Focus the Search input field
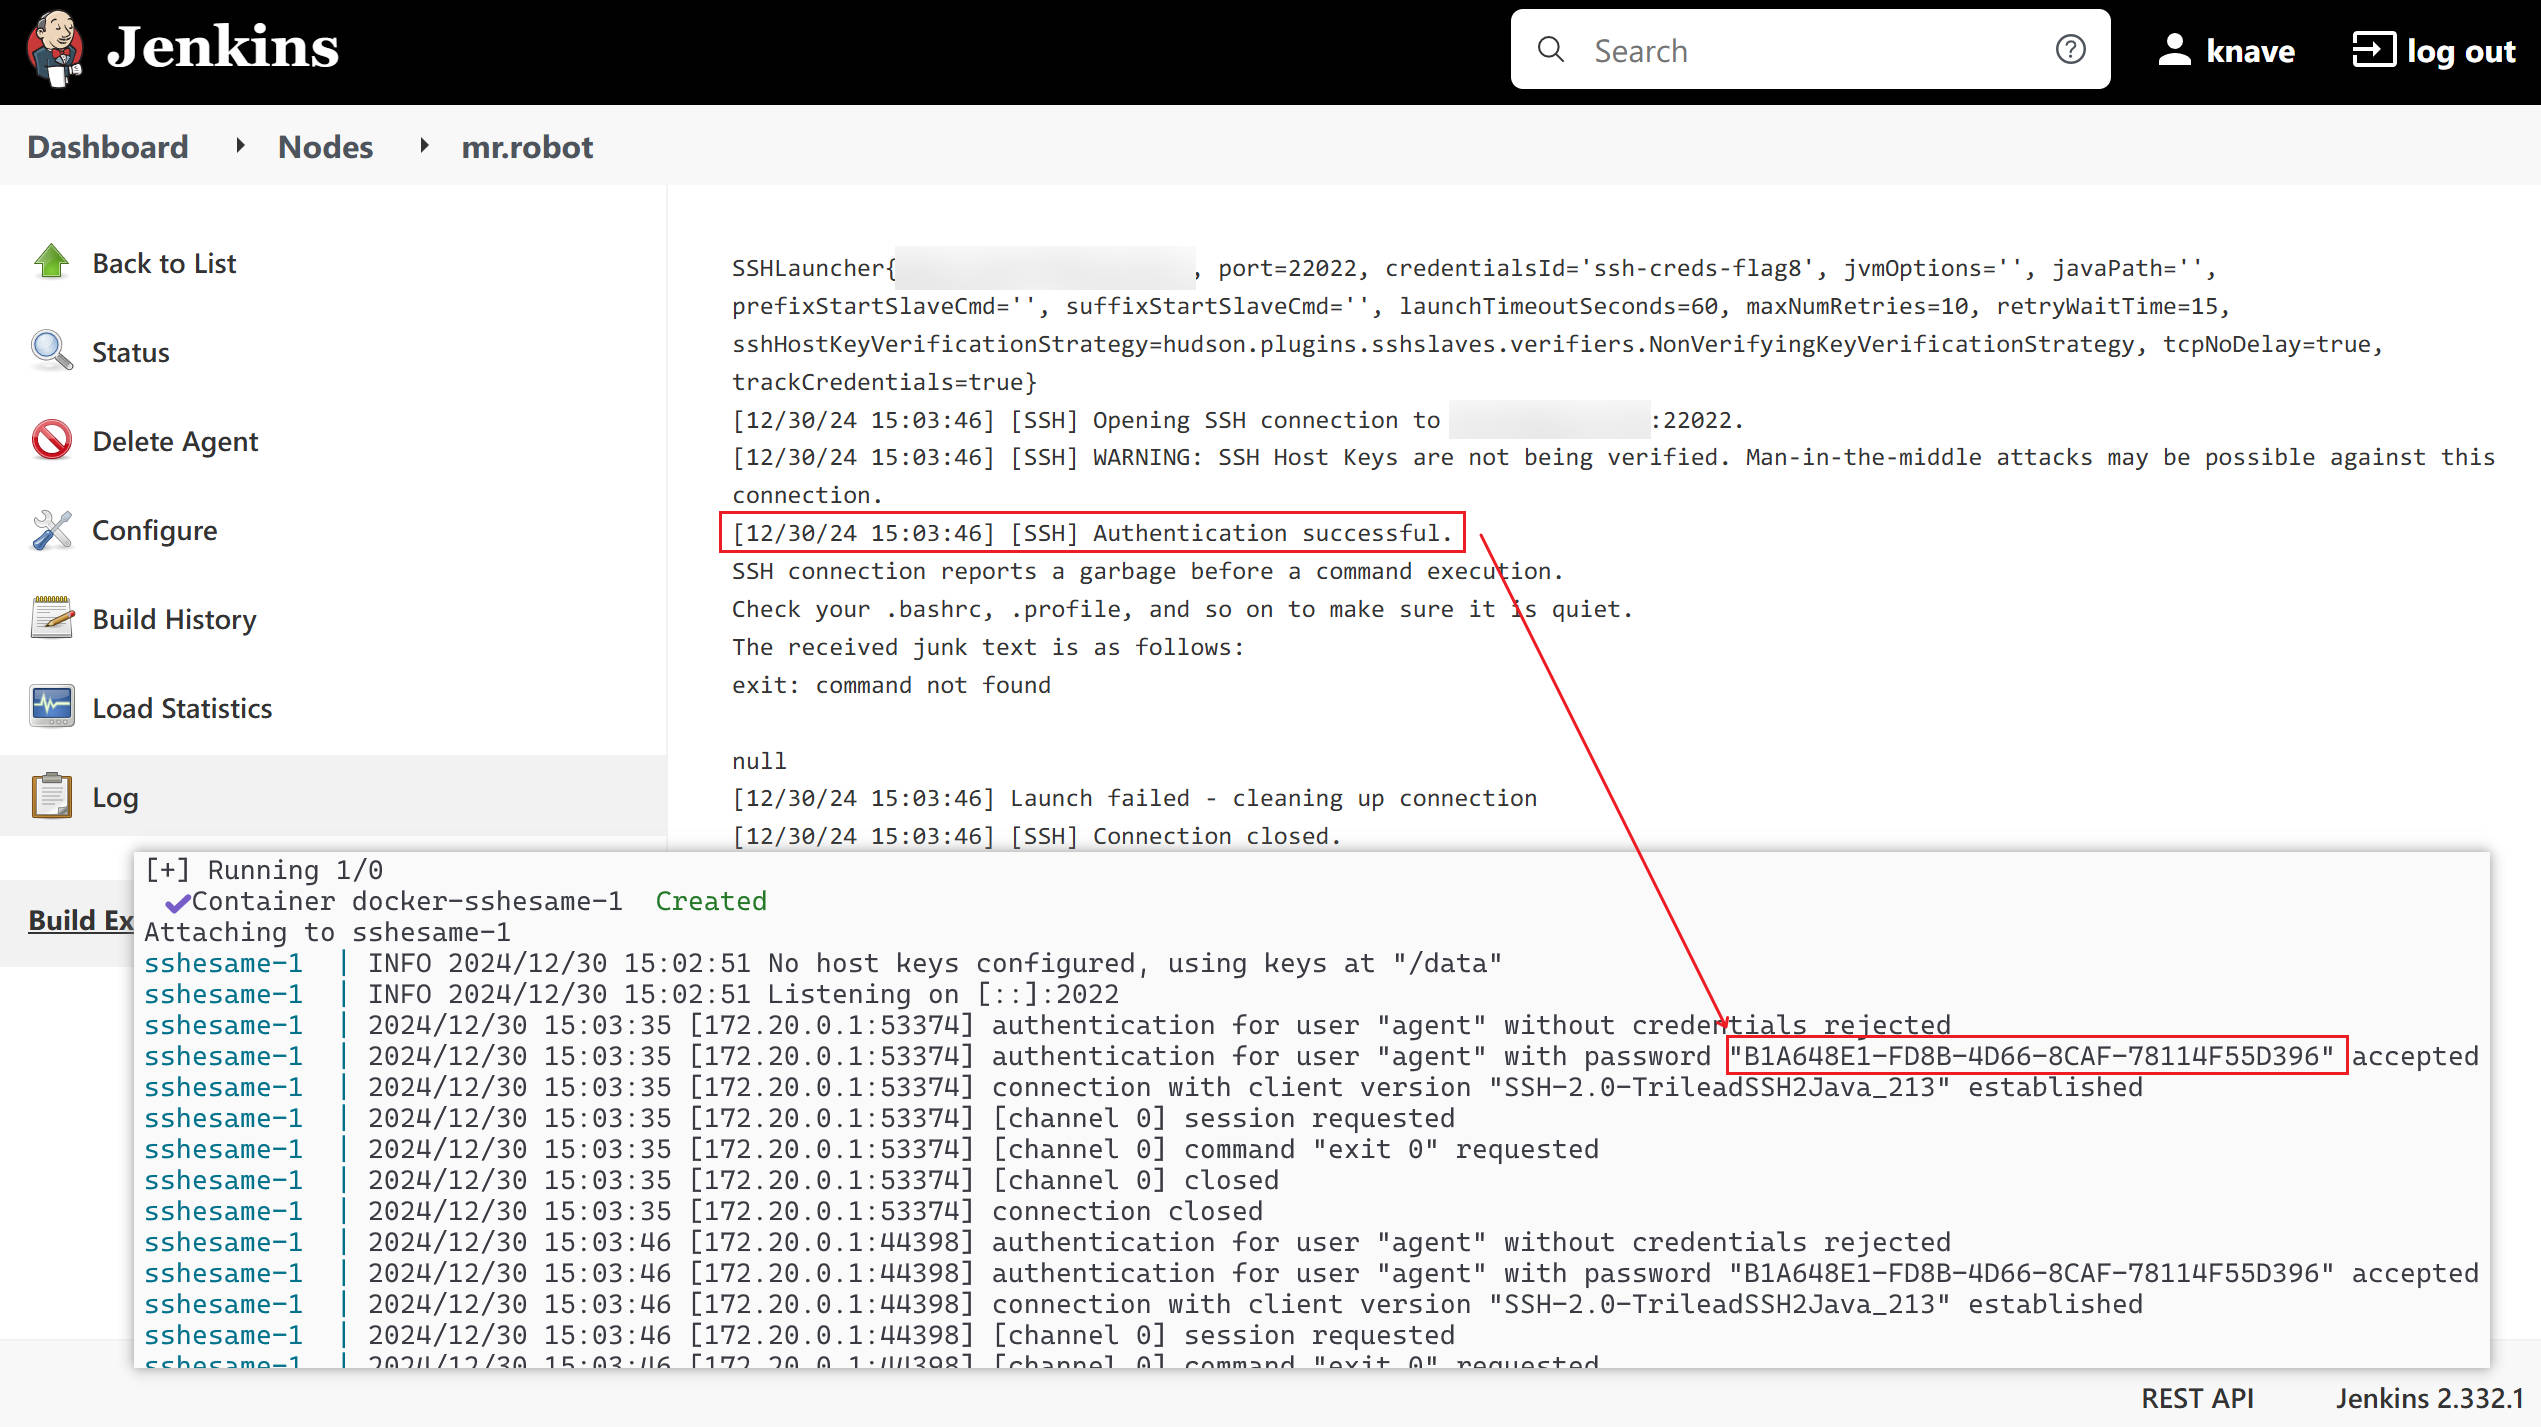The height and width of the screenshot is (1427, 2541). click(1810, 50)
